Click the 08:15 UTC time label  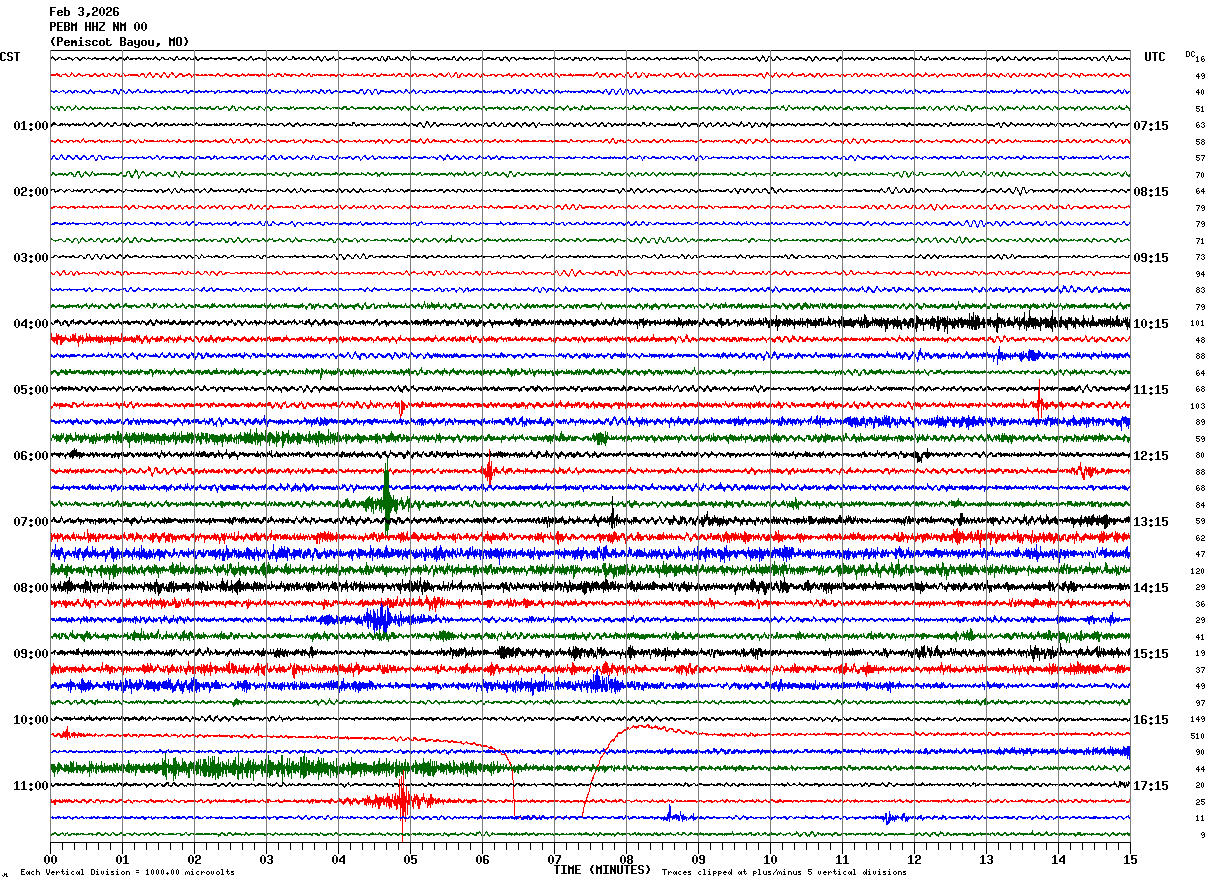tap(1151, 192)
